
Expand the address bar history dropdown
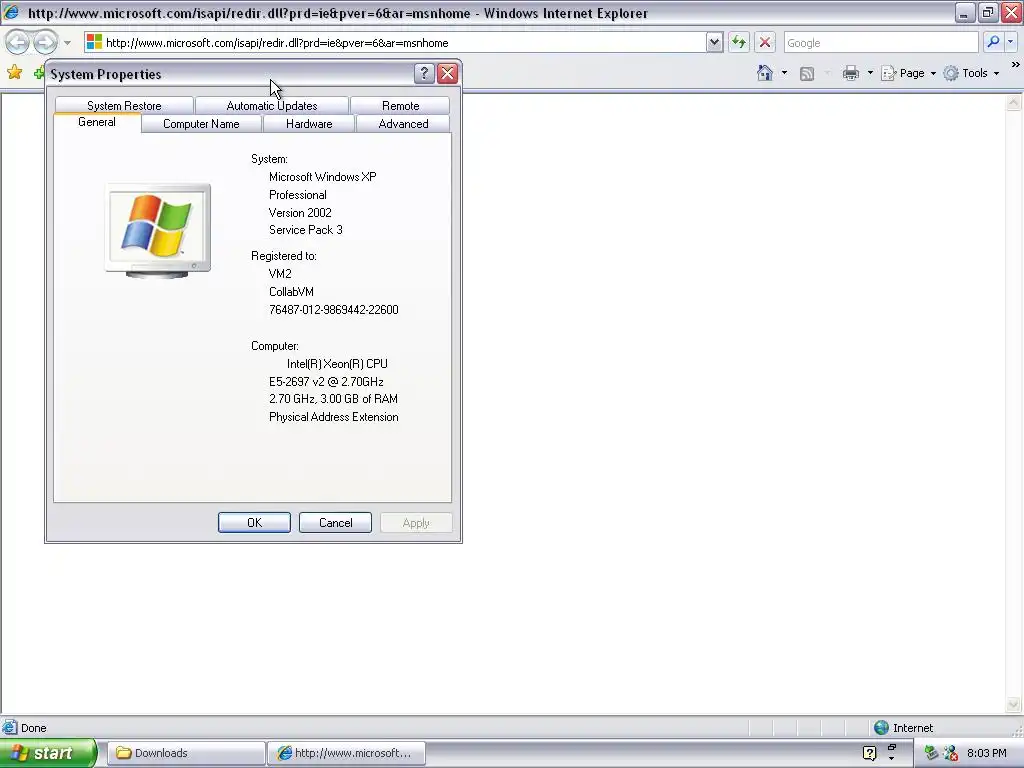pos(714,42)
